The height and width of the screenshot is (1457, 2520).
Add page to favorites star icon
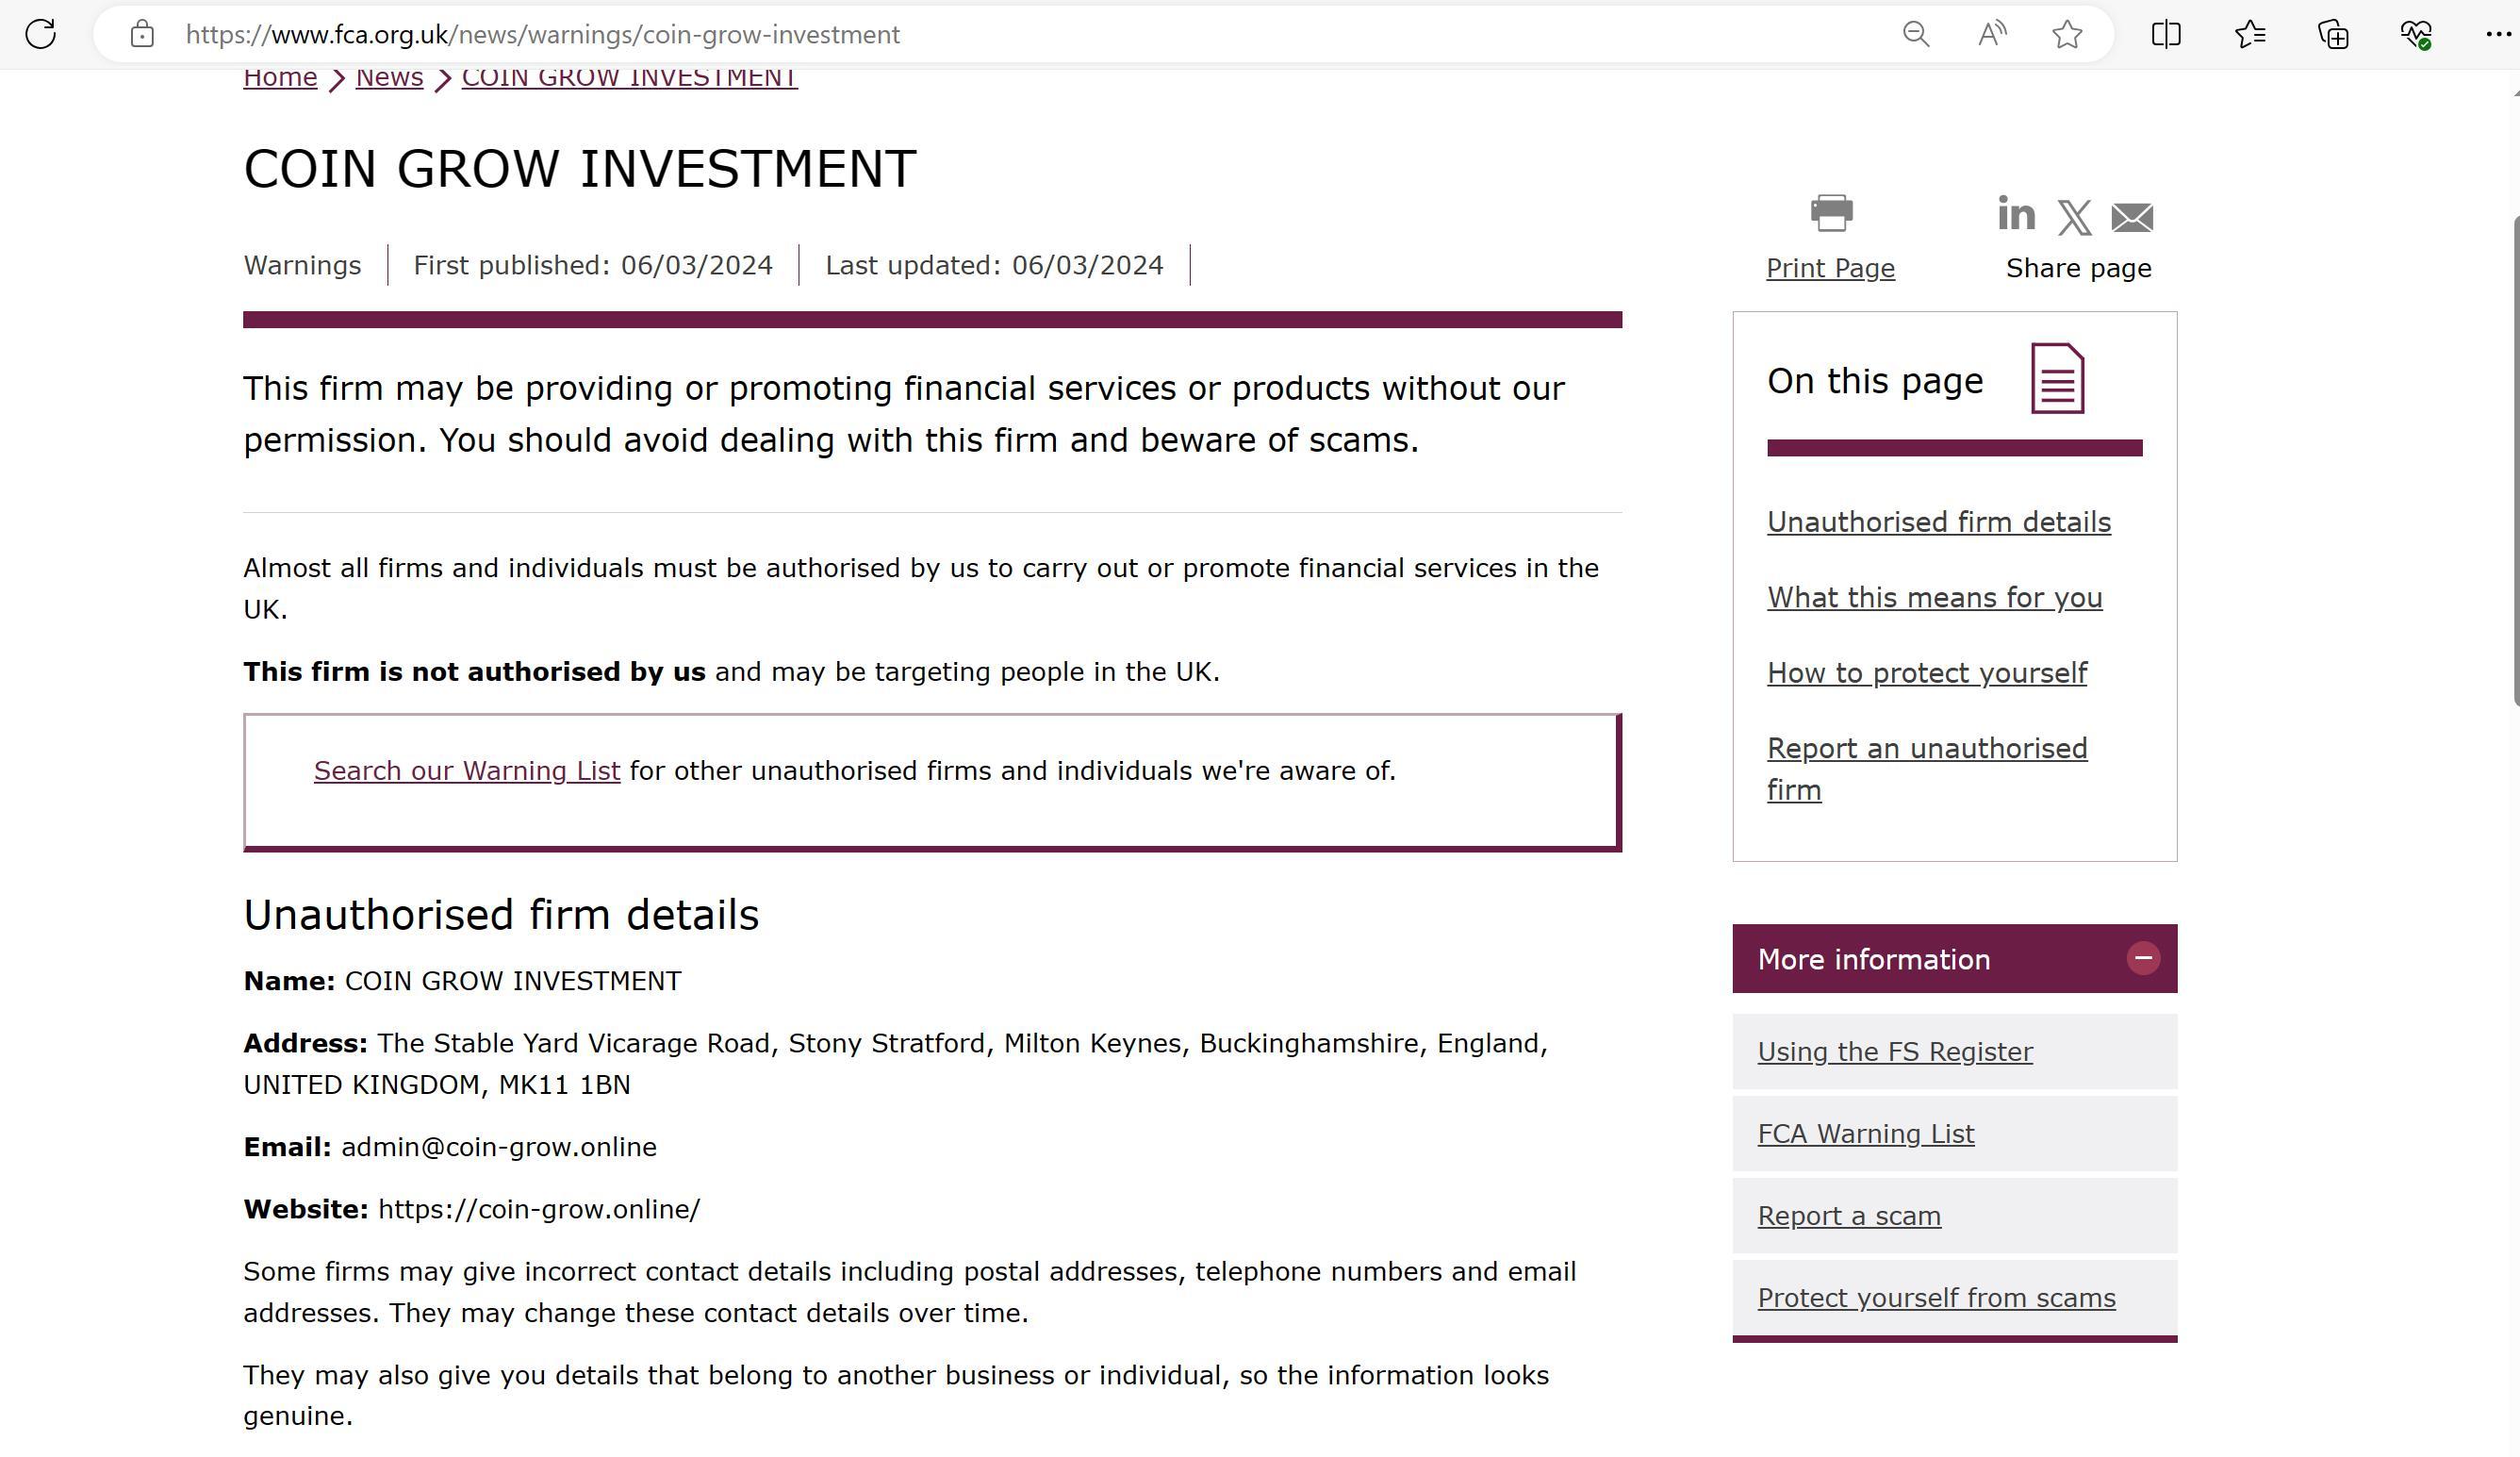(x=2067, y=34)
